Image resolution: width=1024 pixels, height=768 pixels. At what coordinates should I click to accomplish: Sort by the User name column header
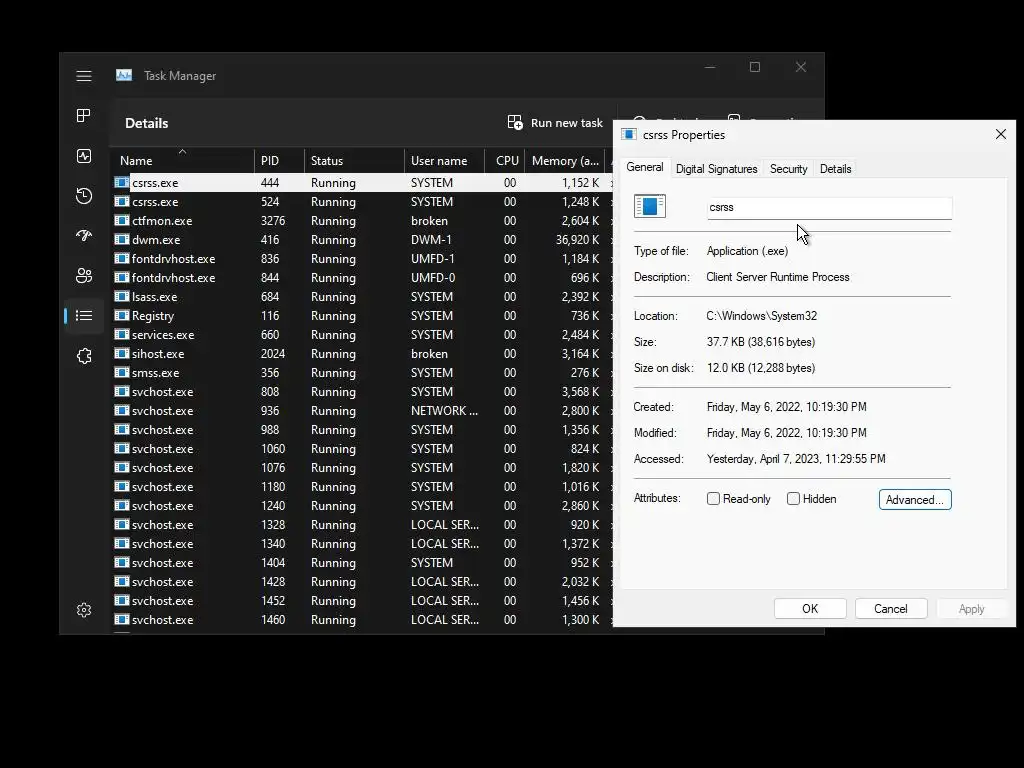pyautogui.click(x=444, y=161)
